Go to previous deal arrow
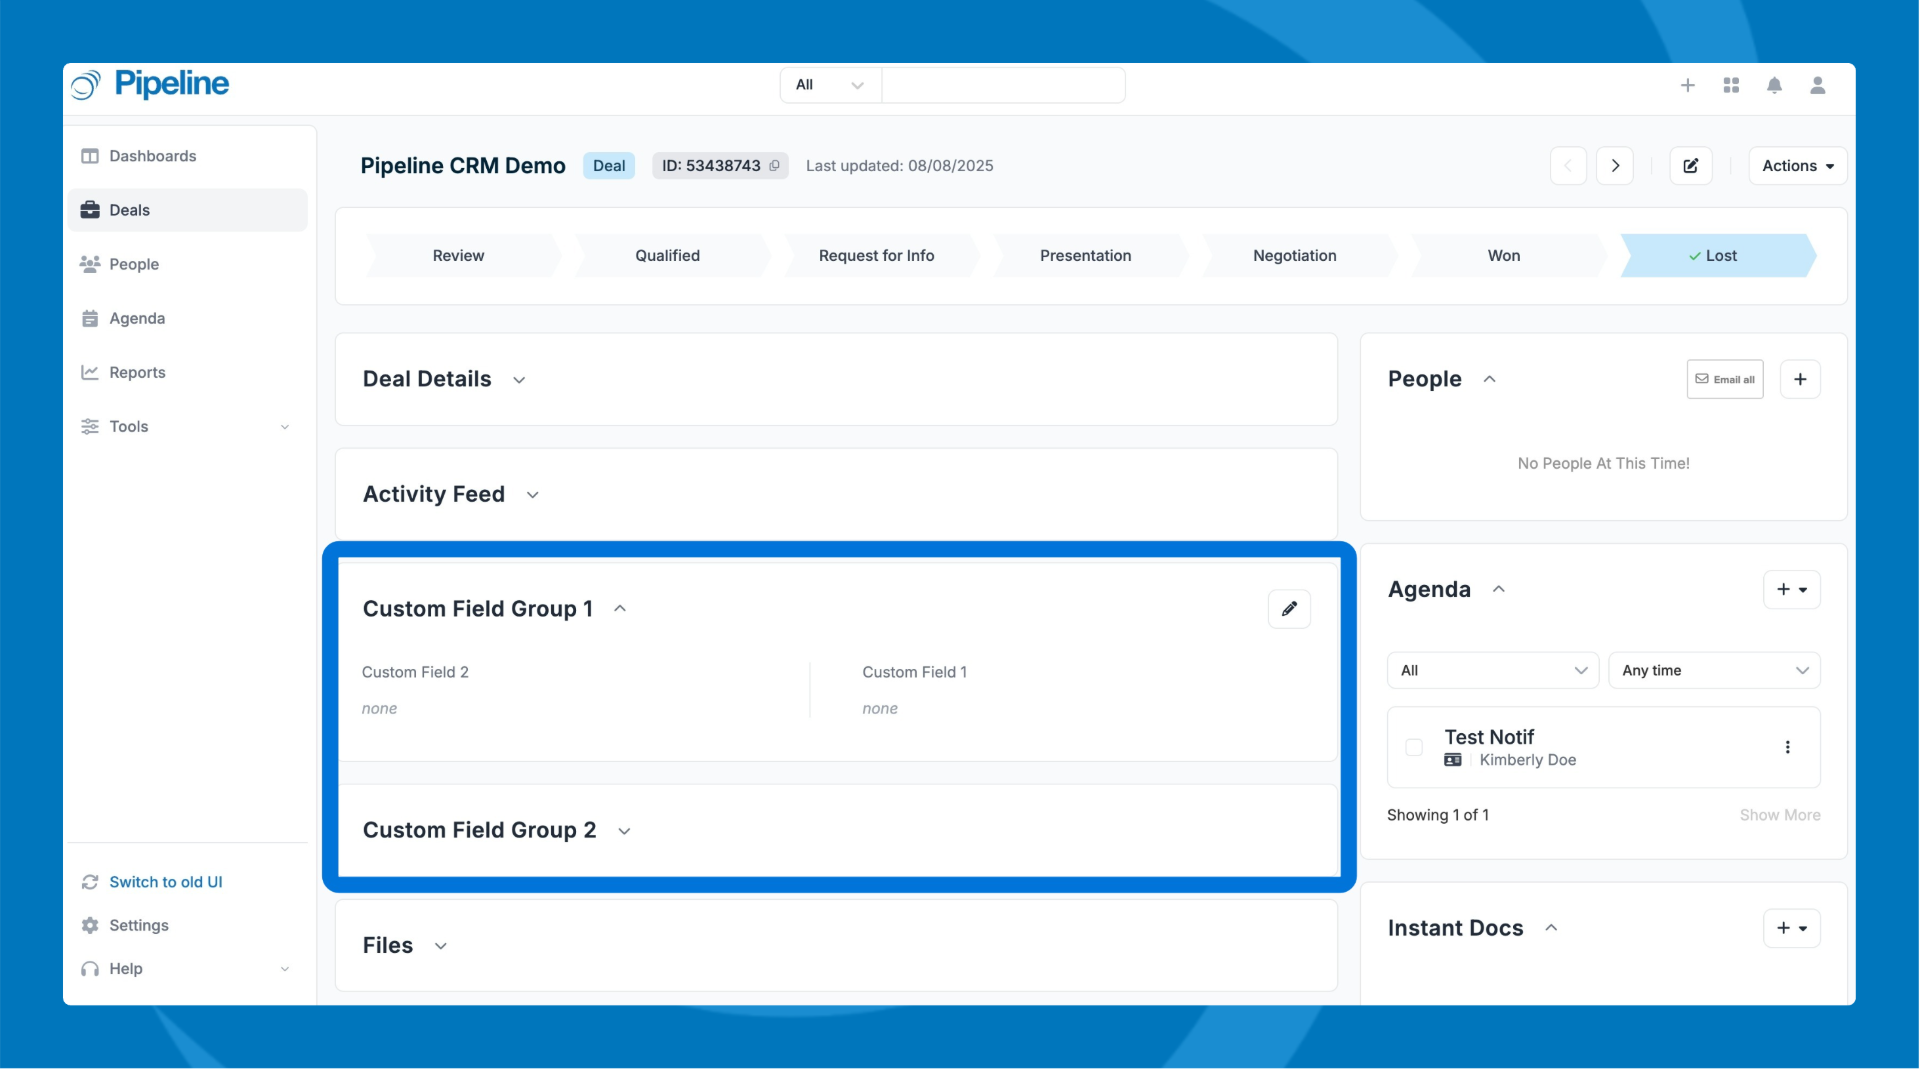The height and width of the screenshot is (1069, 1920). pyautogui.click(x=1569, y=166)
